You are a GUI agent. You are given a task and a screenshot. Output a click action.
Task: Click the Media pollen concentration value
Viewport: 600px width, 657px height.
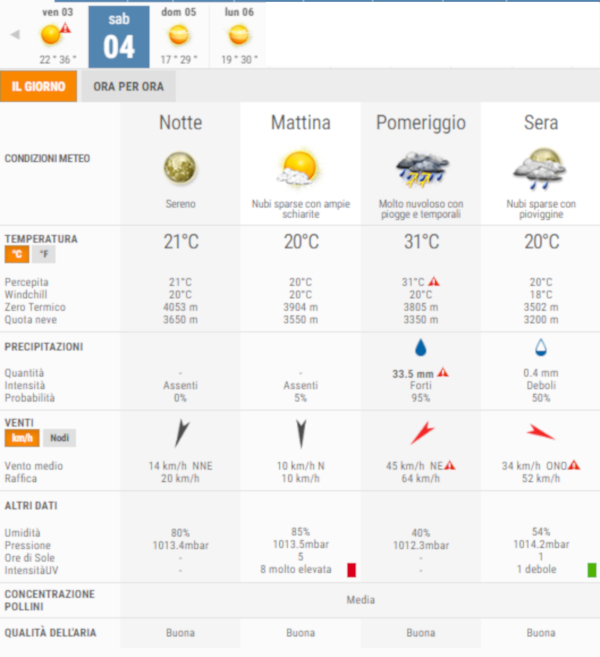(x=360, y=600)
